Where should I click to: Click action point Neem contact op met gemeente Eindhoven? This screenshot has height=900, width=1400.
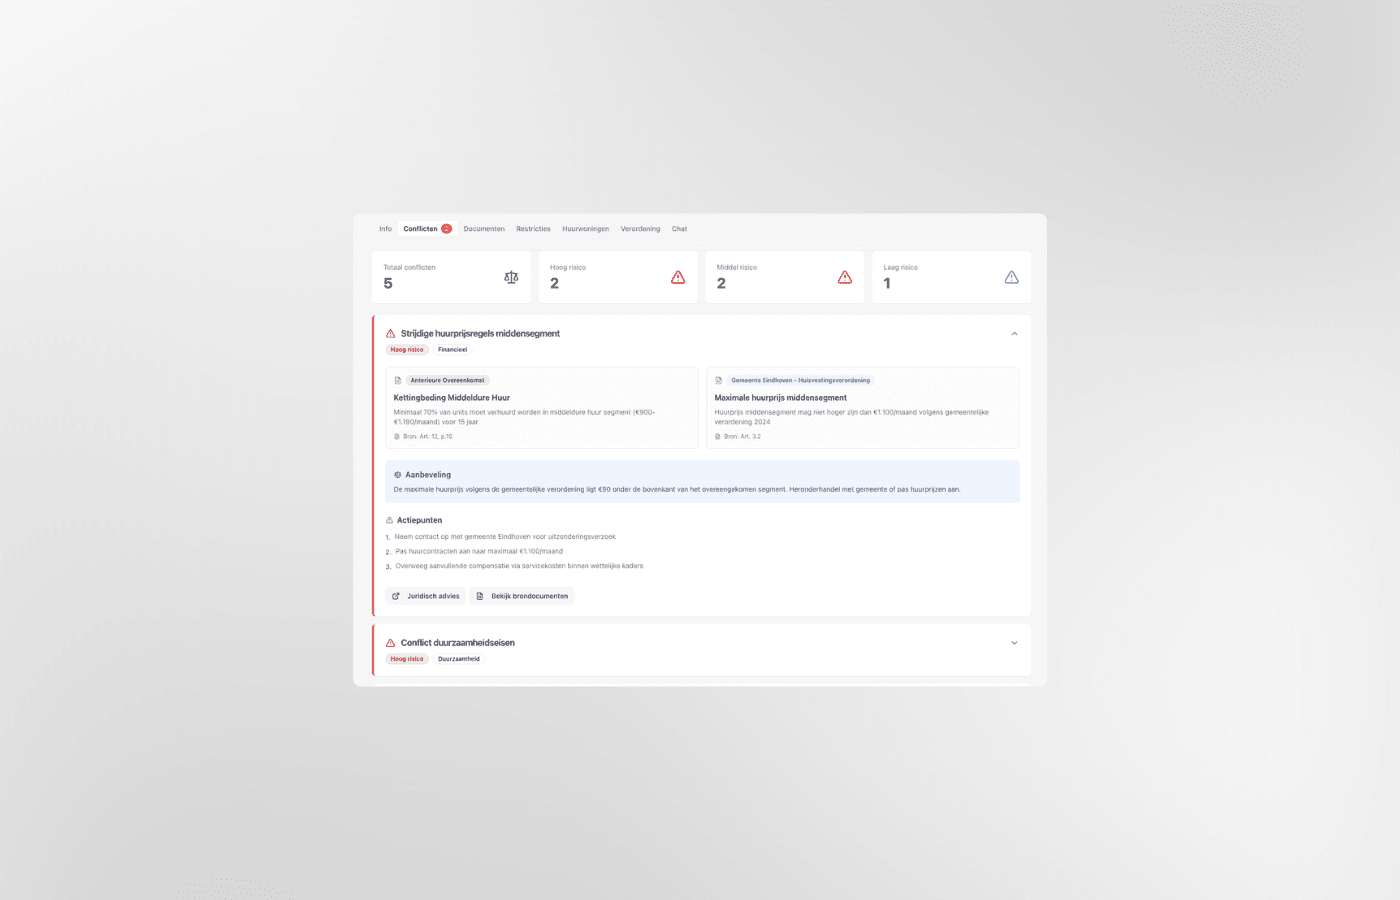[505, 537]
